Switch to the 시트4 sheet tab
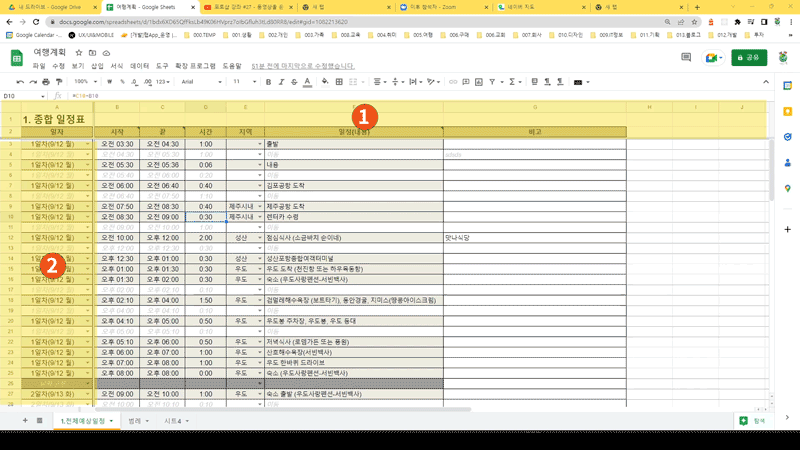Screen dimensions: 800x450 177,421
